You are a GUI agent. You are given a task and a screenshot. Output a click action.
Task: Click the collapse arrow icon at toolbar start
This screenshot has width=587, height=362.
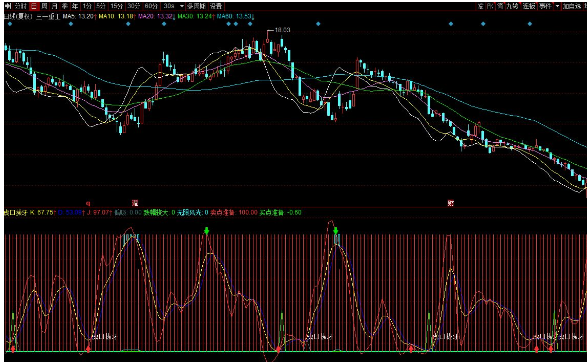click(8, 6)
